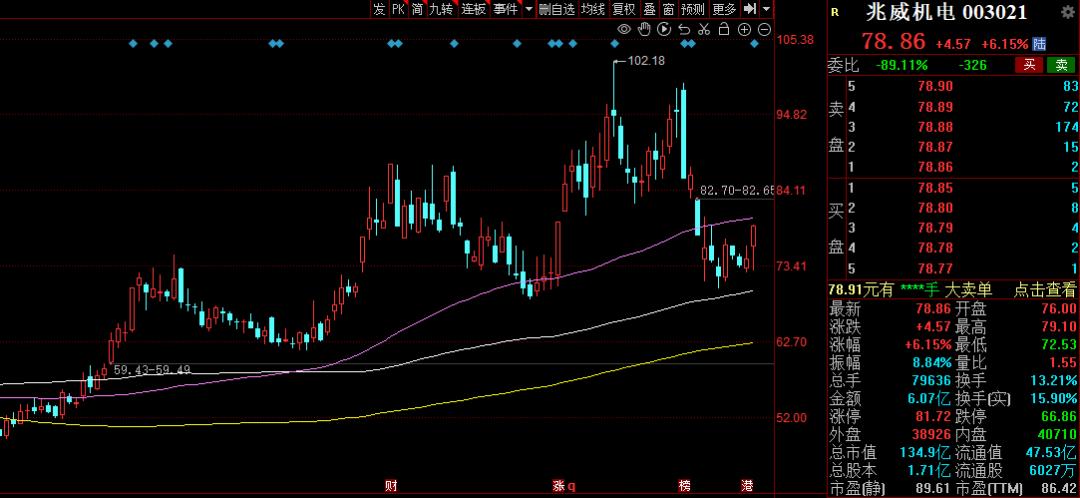Screen dimensions: 1080x498
Task: Open the dropdown arrow after 事件
Action: click(528, 9)
